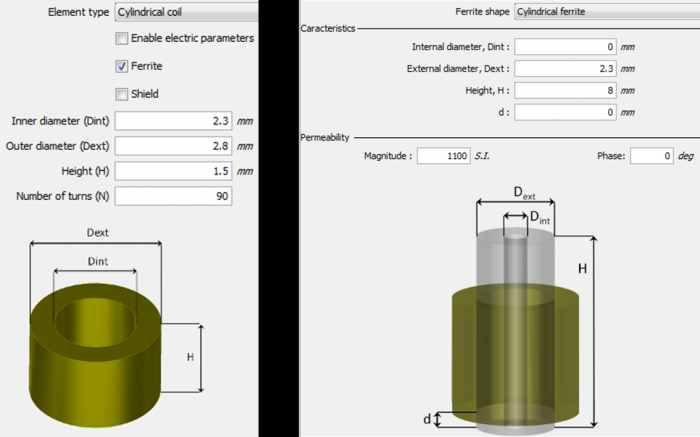Click the Ferrite checkbox label

pos(146,66)
